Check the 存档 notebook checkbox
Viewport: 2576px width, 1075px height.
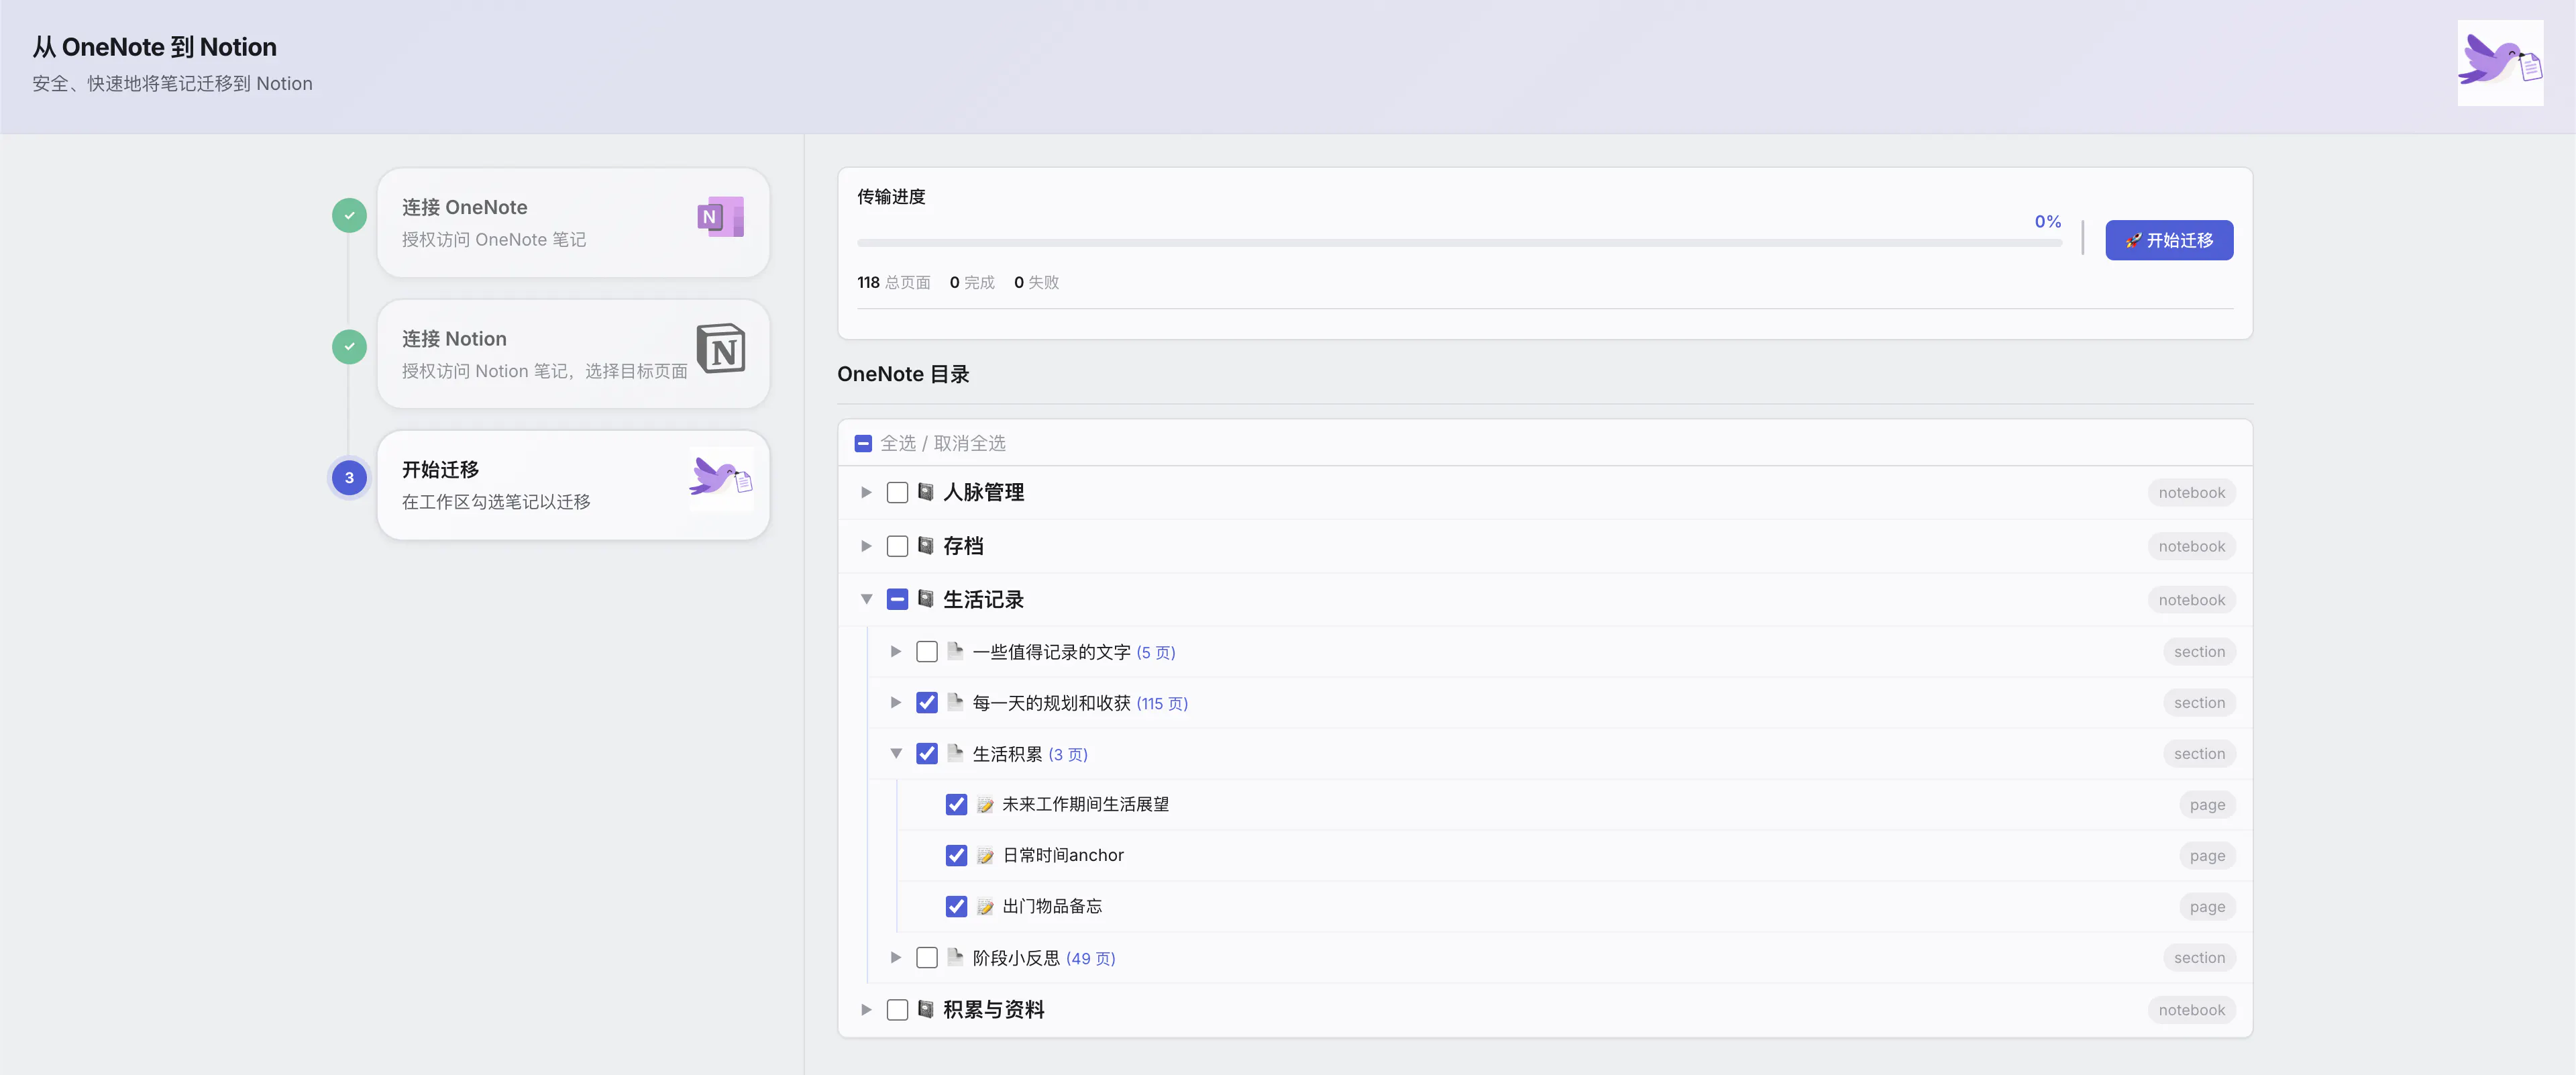pyautogui.click(x=897, y=546)
